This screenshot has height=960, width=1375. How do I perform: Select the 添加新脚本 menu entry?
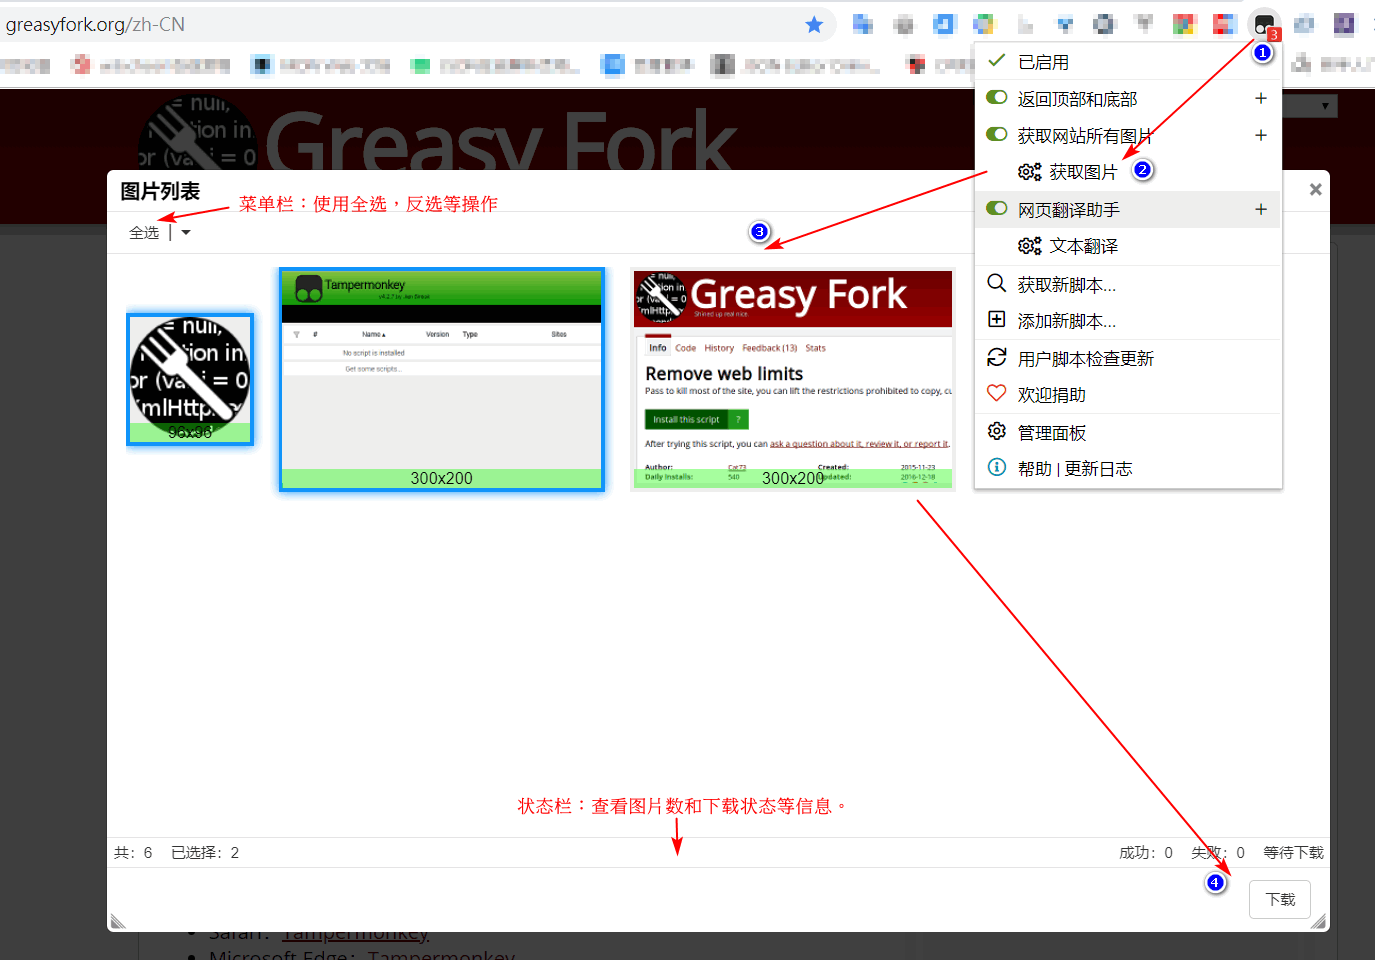(x=1066, y=321)
